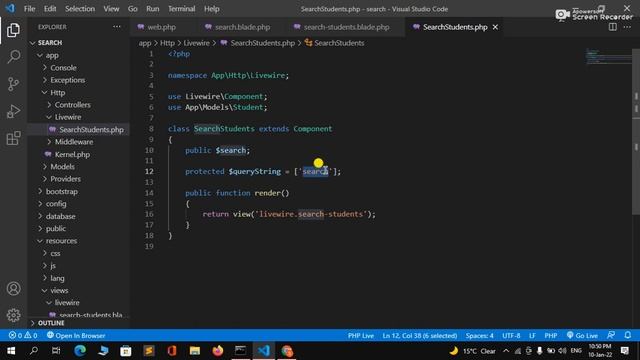The height and width of the screenshot is (360, 640).
Task: Collapse the Livewire folder under Http
Action: [68, 117]
